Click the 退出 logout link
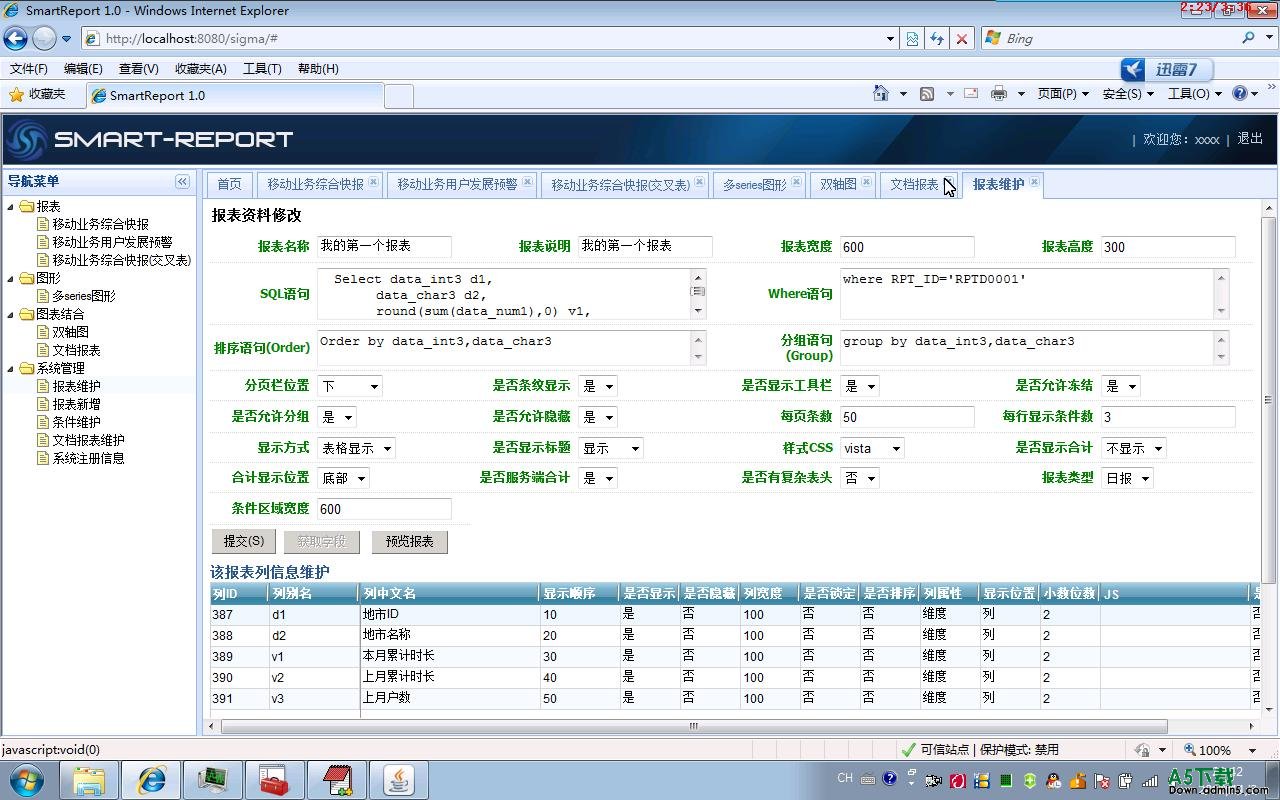Image resolution: width=1280 pixels, height=800 pixels. [1250, 139]
